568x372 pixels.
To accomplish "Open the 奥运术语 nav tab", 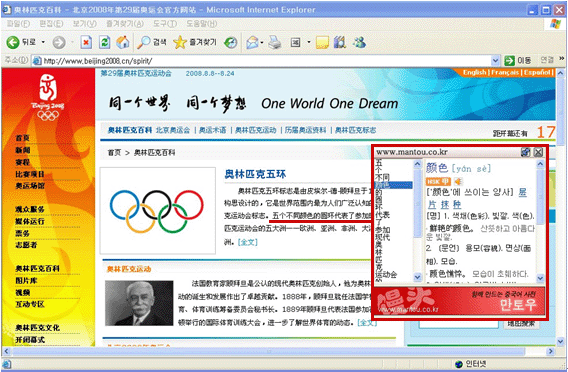I will [x=212, y=130].
